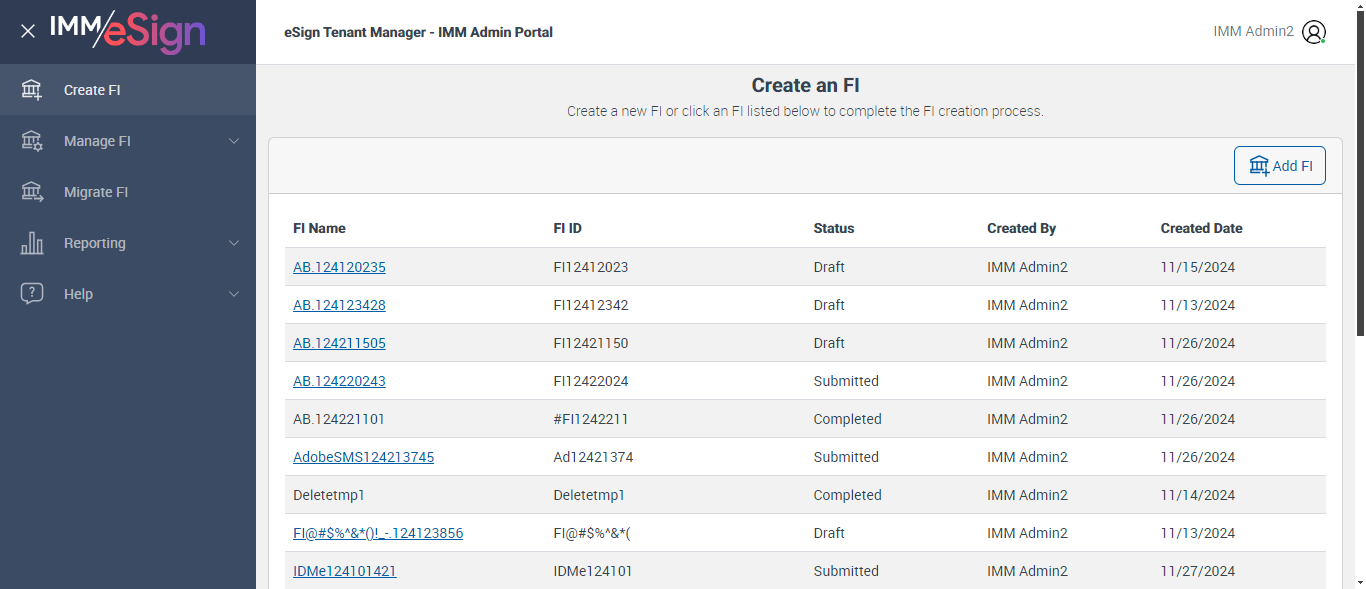1366x589 pixels.
Task: Expand the Reporting chevron
Action: (x=234, y=243)
